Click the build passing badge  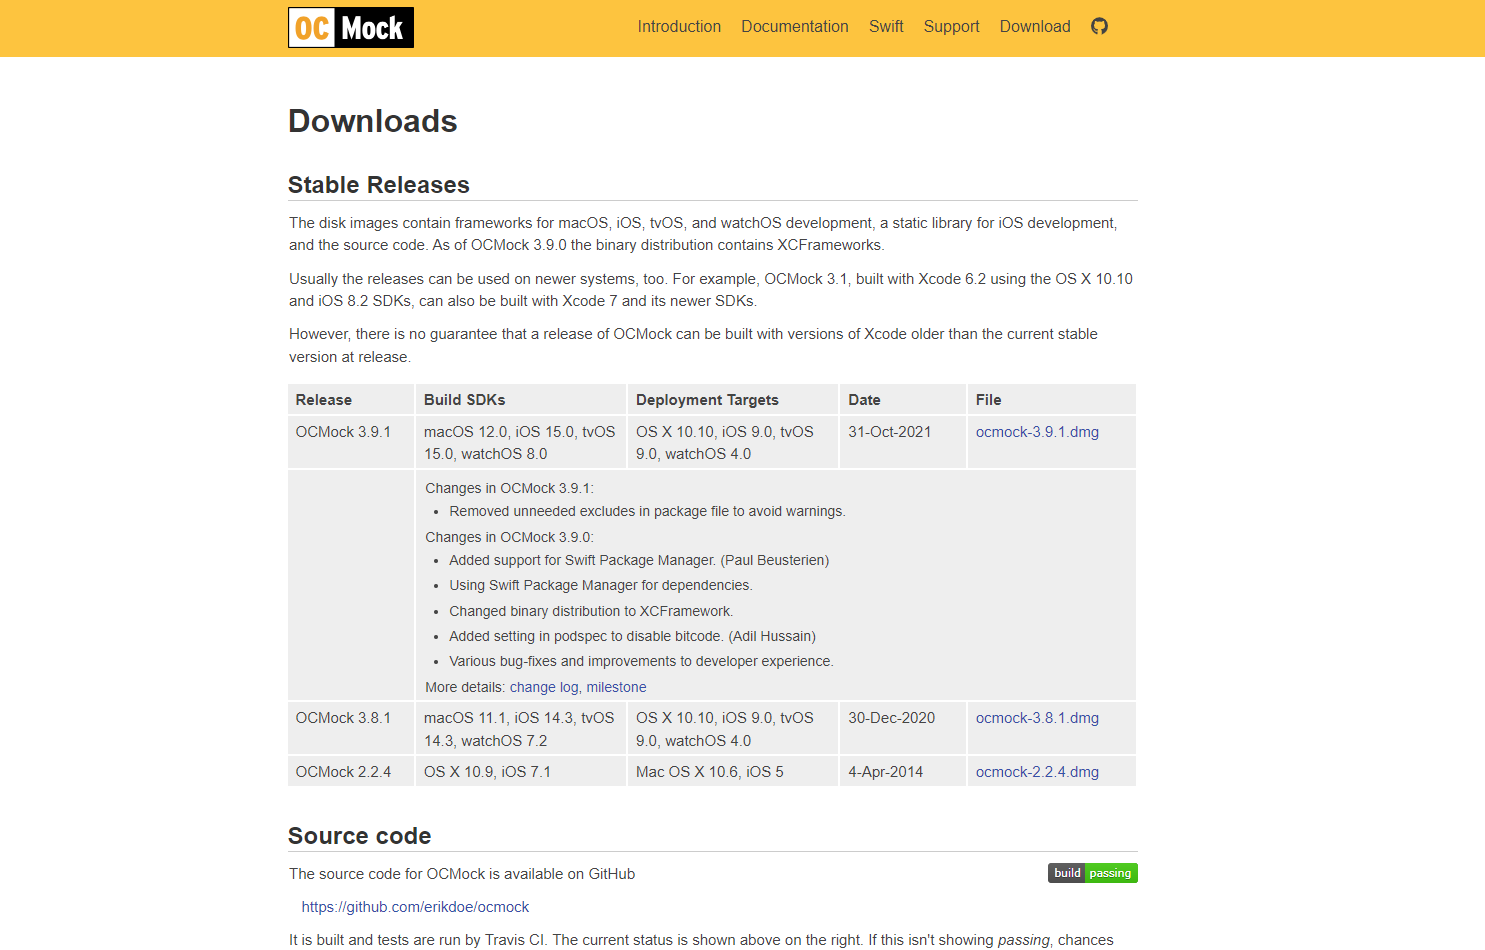[x=1092, y=873]
